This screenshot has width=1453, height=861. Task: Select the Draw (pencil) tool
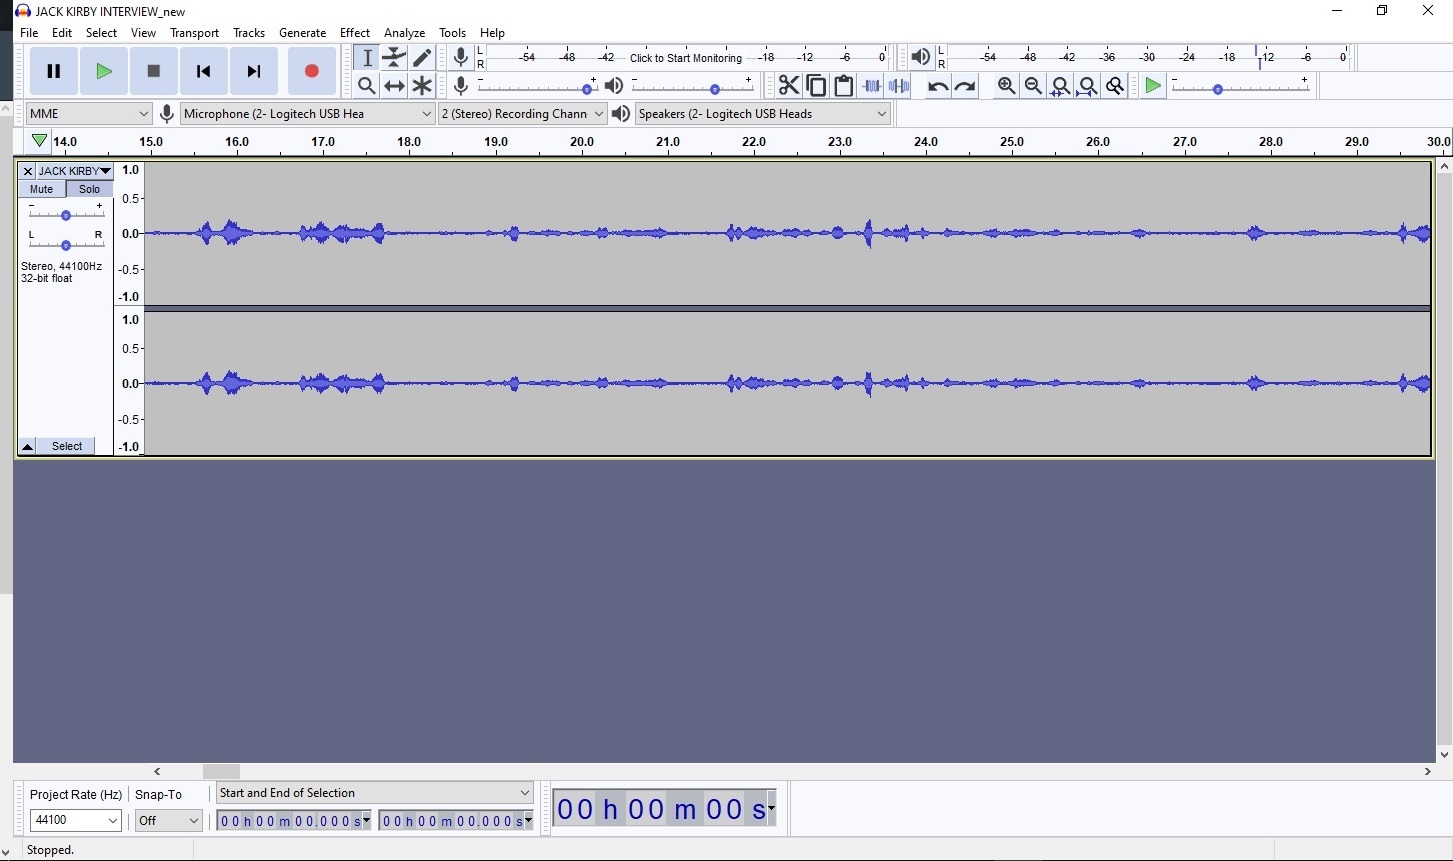click(x=422, y=58)
